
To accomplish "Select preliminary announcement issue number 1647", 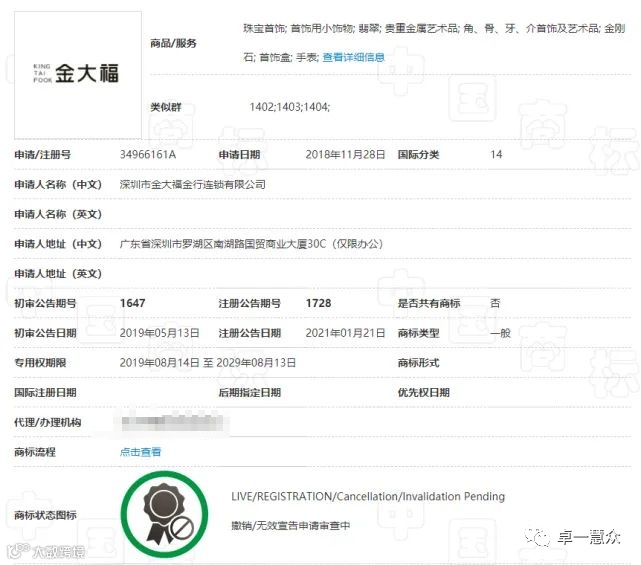I will click(132, 303).
